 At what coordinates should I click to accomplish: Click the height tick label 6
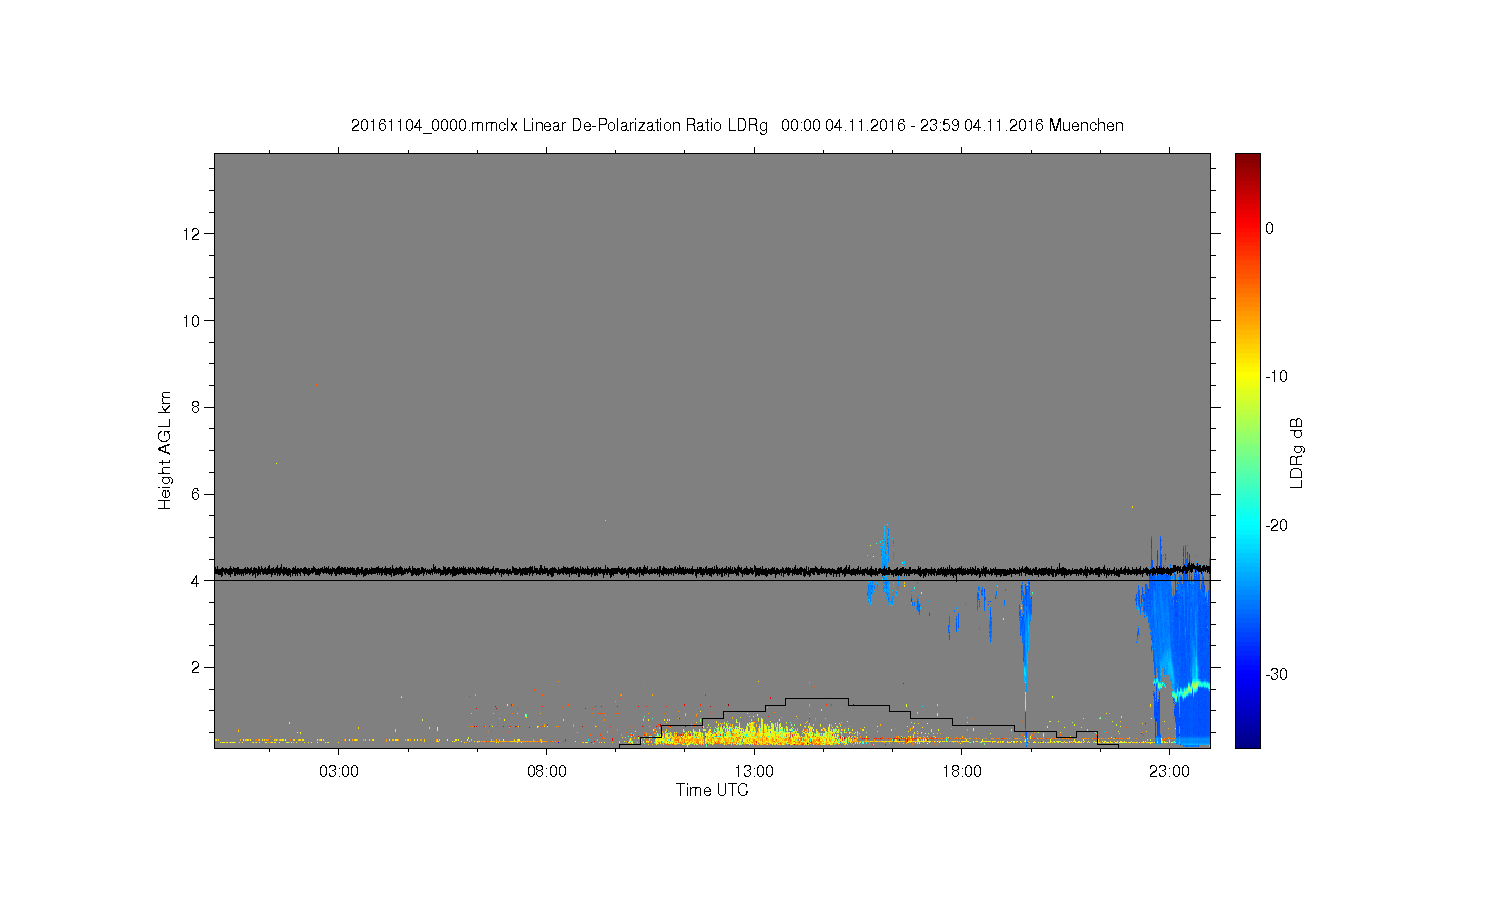196,494
